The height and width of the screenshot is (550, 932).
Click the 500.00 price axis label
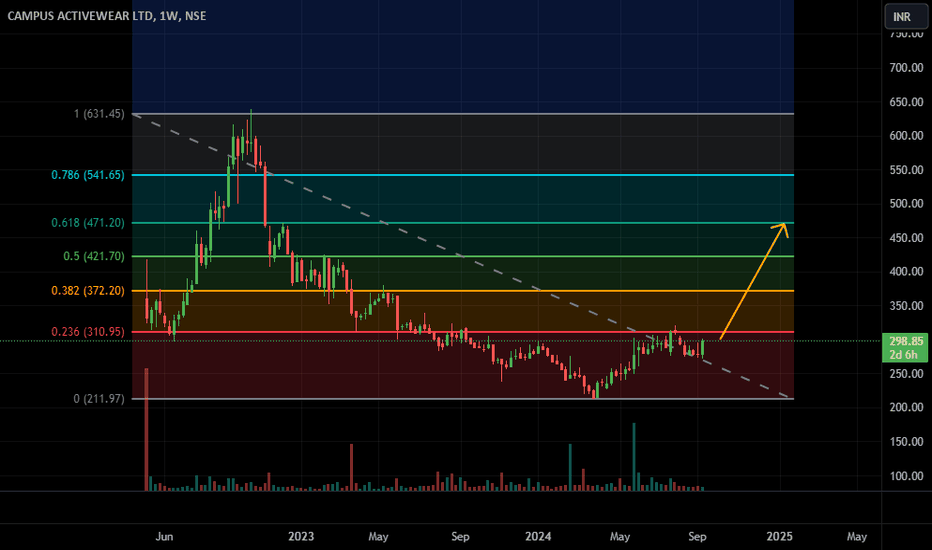click(906, 204)
